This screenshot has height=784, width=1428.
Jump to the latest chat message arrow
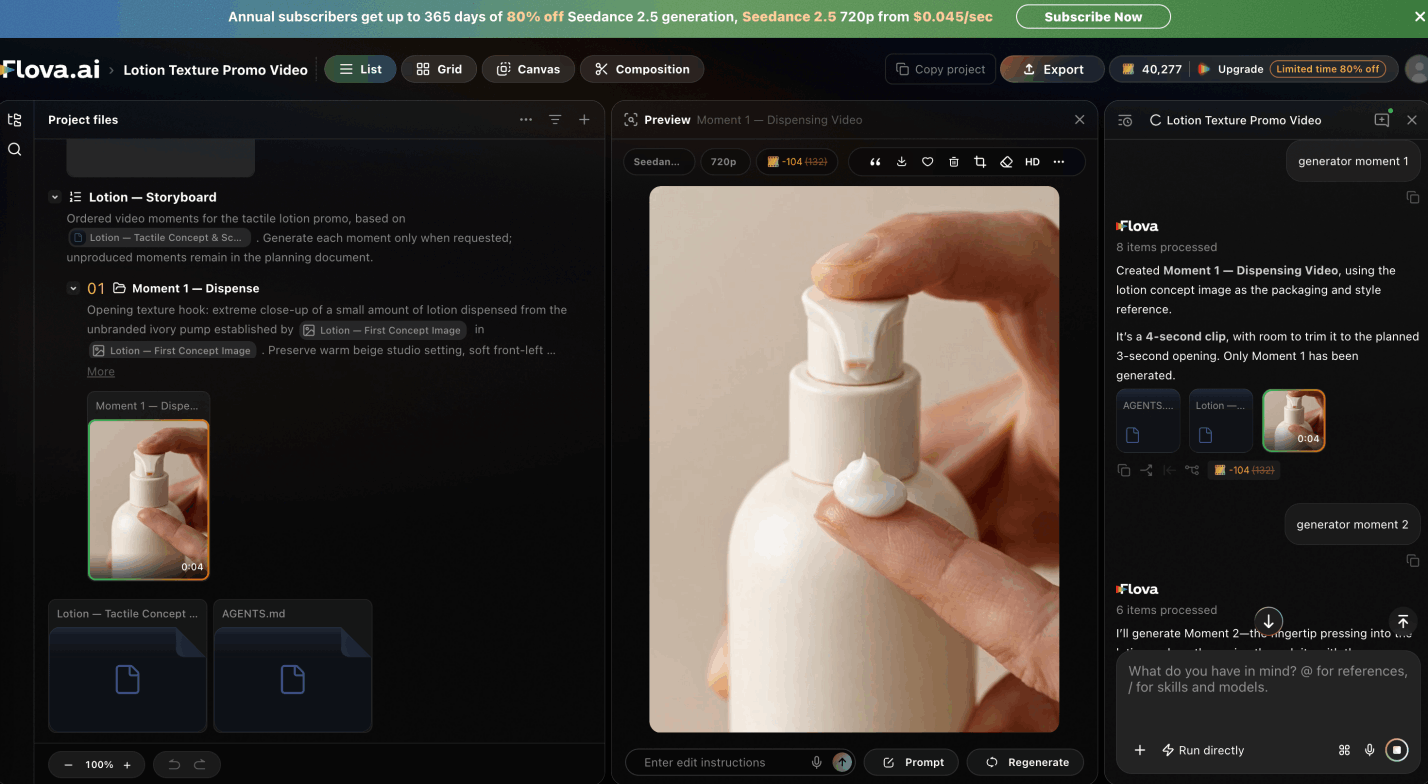[1268, 621]
